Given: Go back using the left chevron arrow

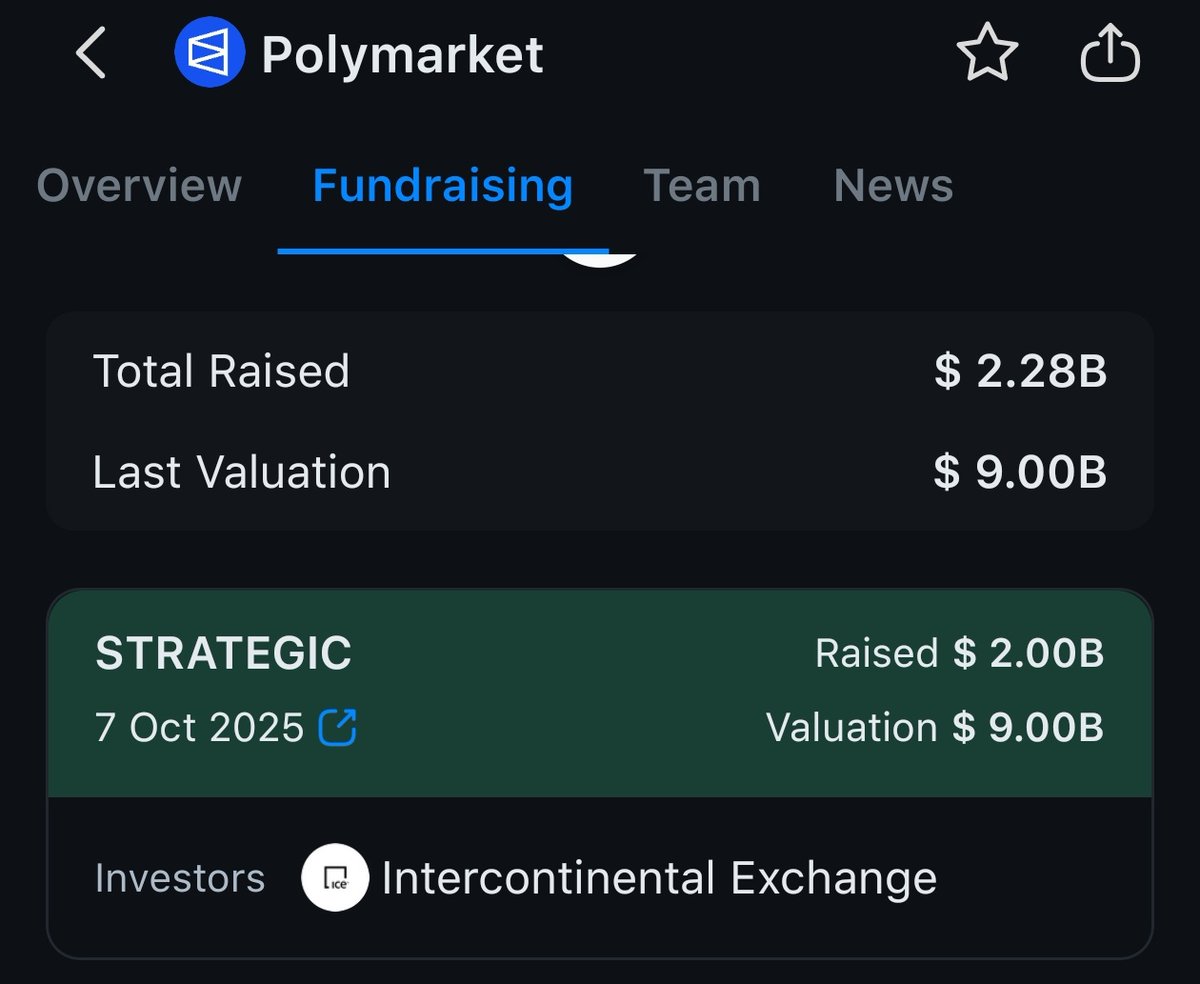Looking at the screenshot, I should [x=91, y=53].
